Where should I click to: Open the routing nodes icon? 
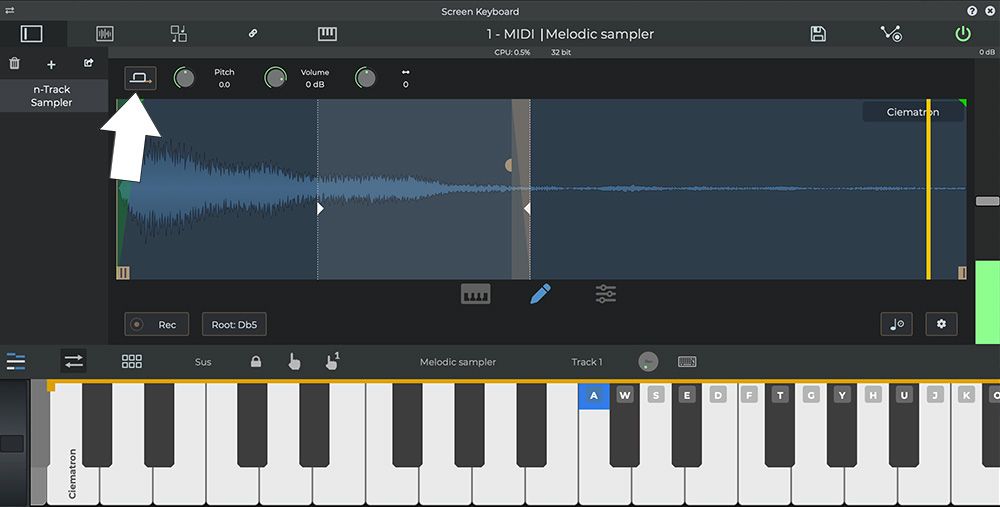tap(891, 33)
